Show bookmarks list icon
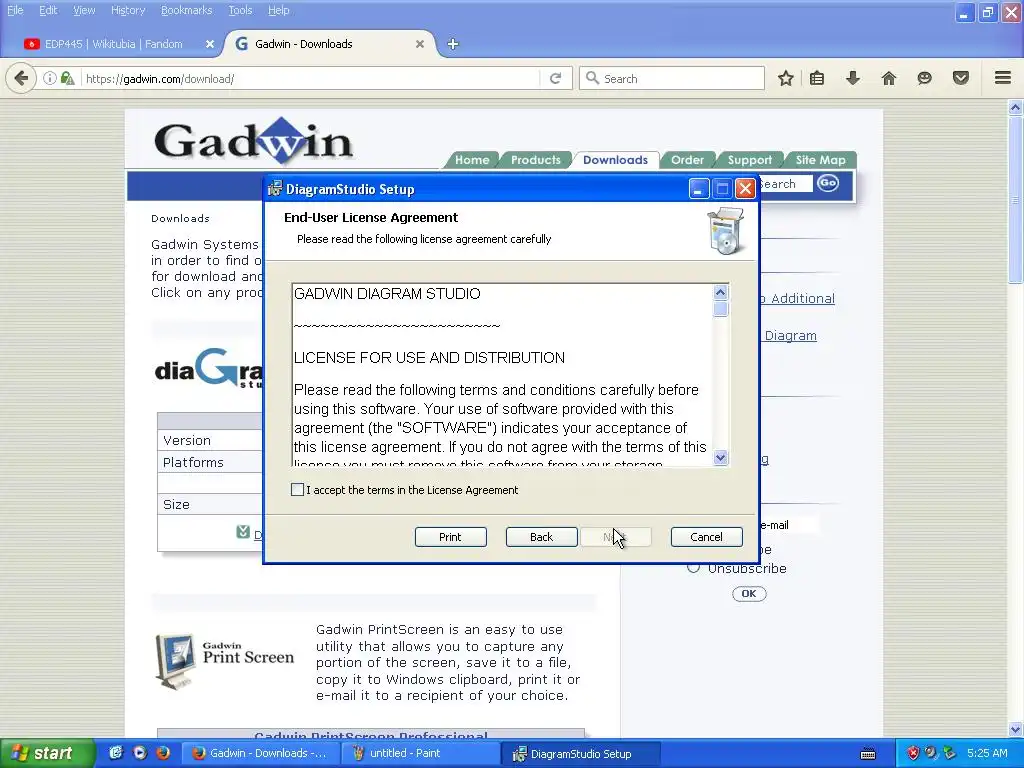 coord(817,78)
